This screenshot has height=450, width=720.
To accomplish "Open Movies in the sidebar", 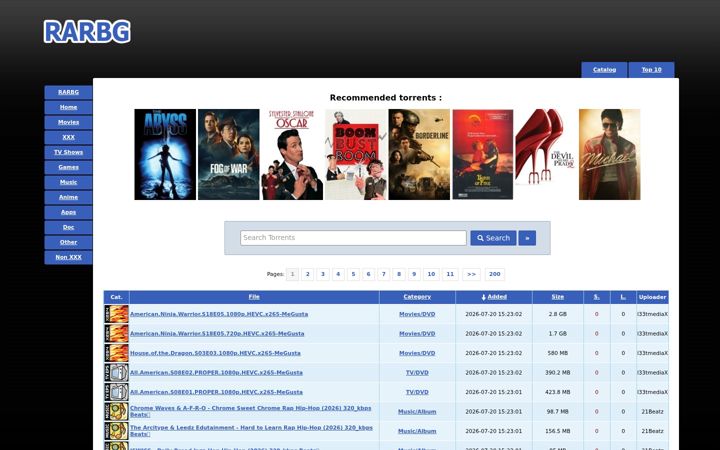I will pos(68,122).
